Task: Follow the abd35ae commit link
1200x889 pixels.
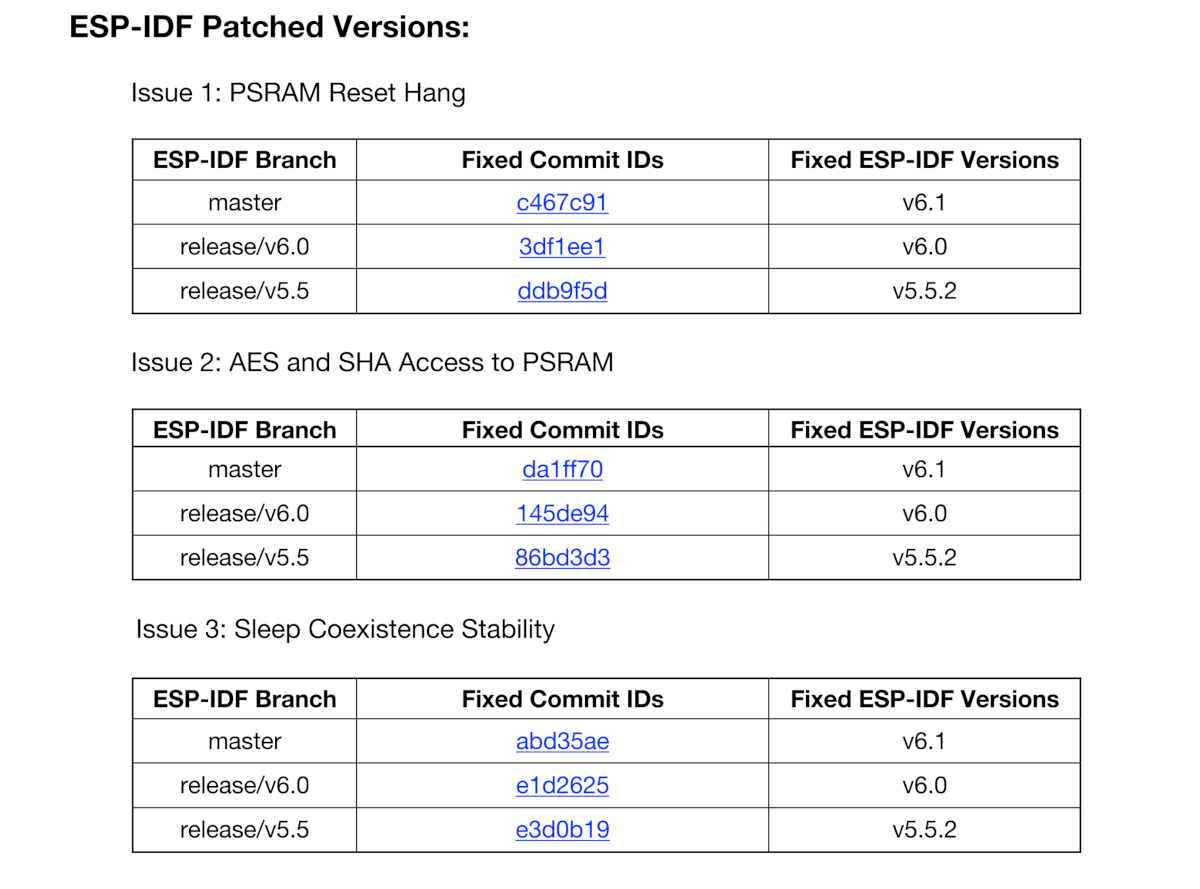Action: [x=562, y=741]
